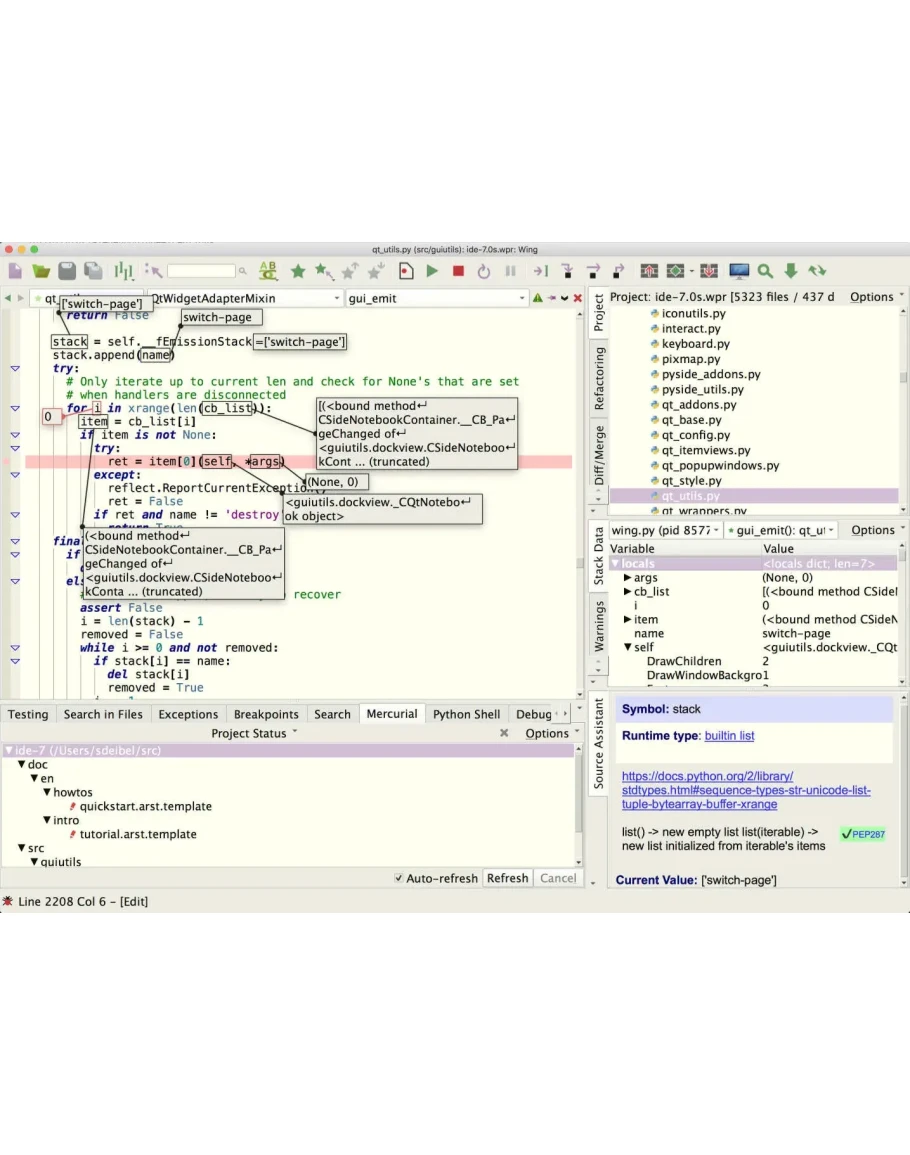The height and width of the screenshot is (1155, 910).
Task: Click the monitor display toolbar icon
Action: pyautogui.click(x=739, y=271)
